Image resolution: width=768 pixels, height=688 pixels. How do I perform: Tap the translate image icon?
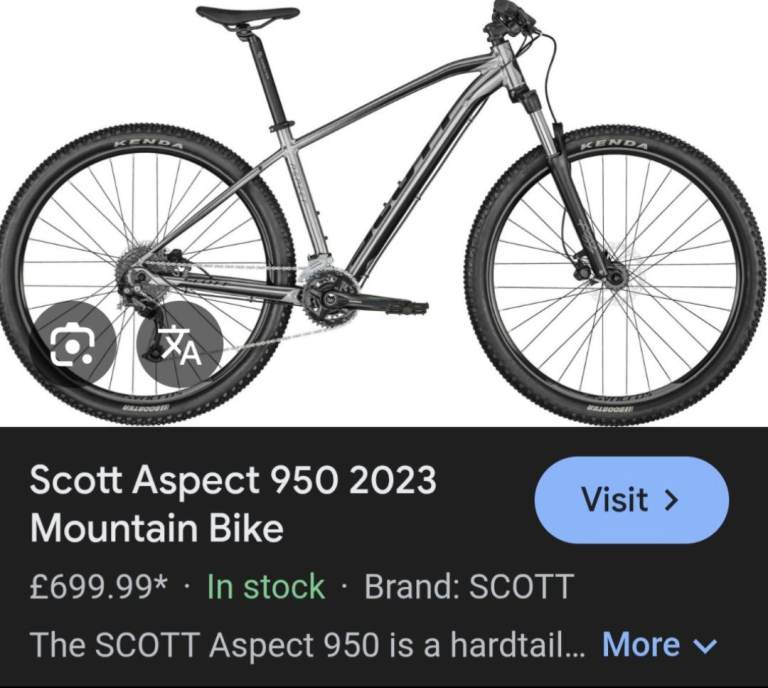181,343
